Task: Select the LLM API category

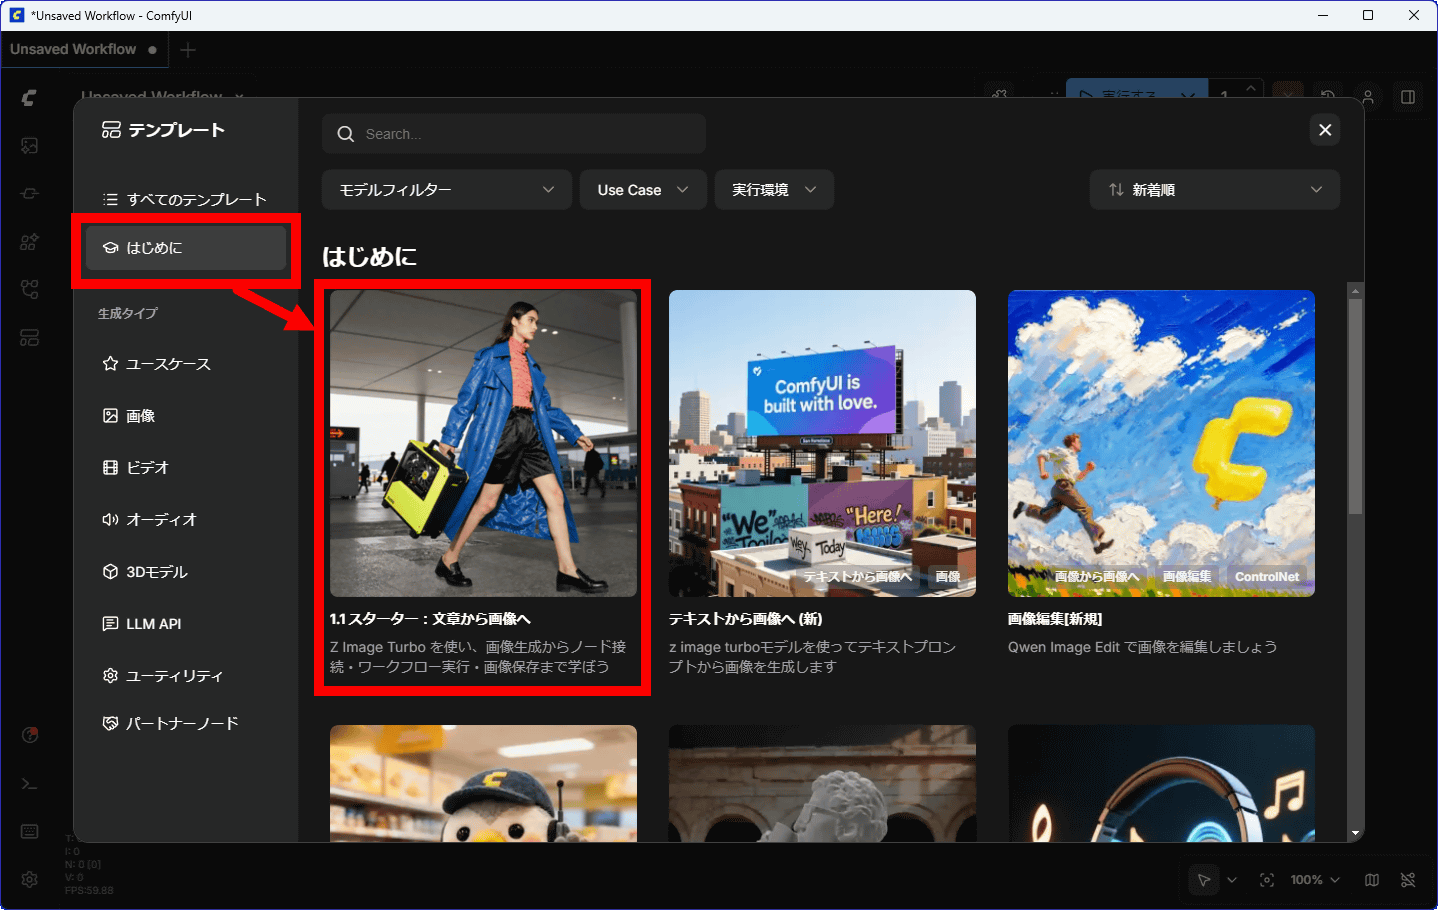Action: coord(153,624)
